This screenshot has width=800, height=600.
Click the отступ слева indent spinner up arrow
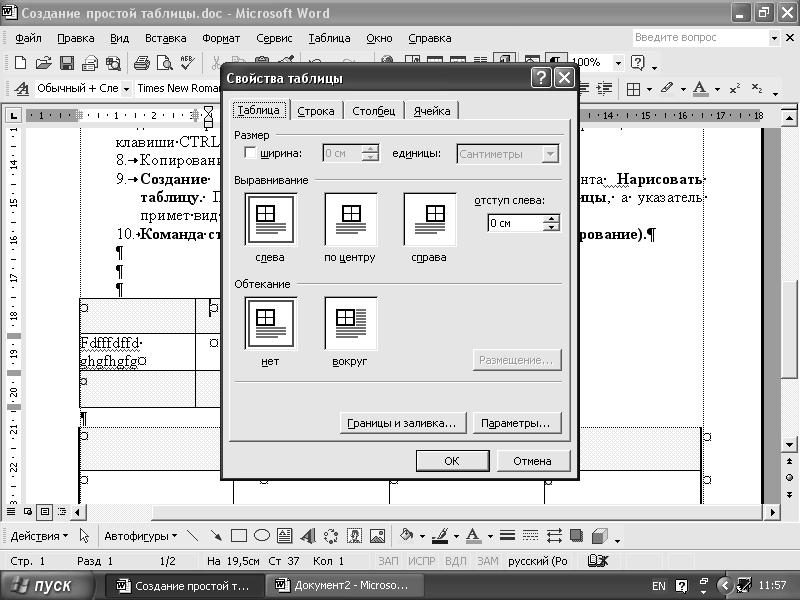(551, 219)
